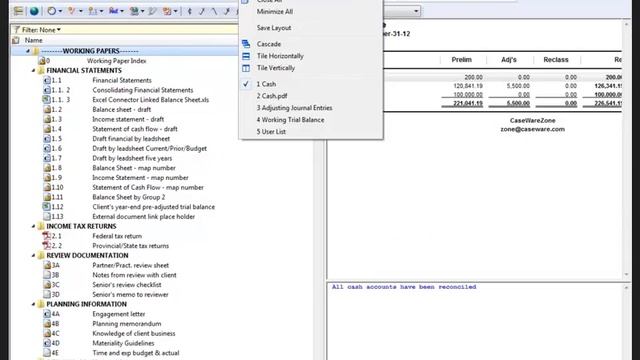
Task: Click scroll-up arrow of the document pane
Action: pyautogui.click(x=627, y=24)
